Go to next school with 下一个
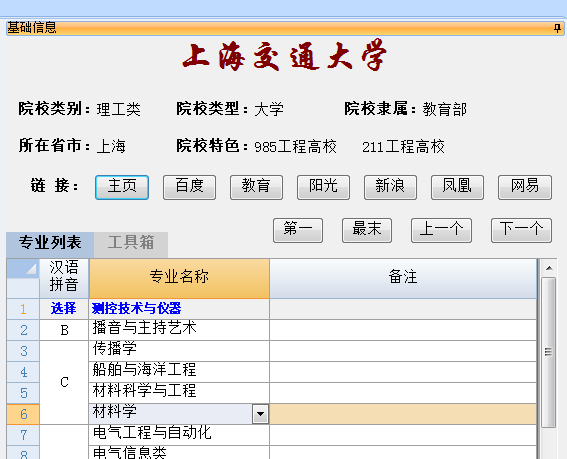 521,230
